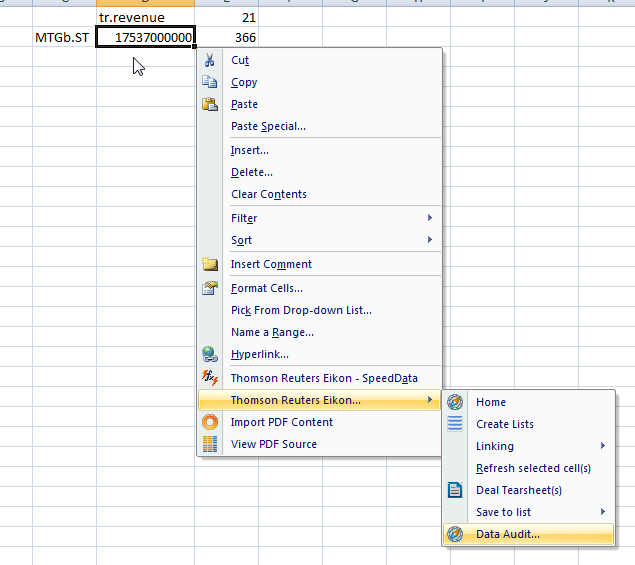Click the SpeedData fx lightning icon
Image resolution: width=635 pixels, height=565 pixels.
210,378
